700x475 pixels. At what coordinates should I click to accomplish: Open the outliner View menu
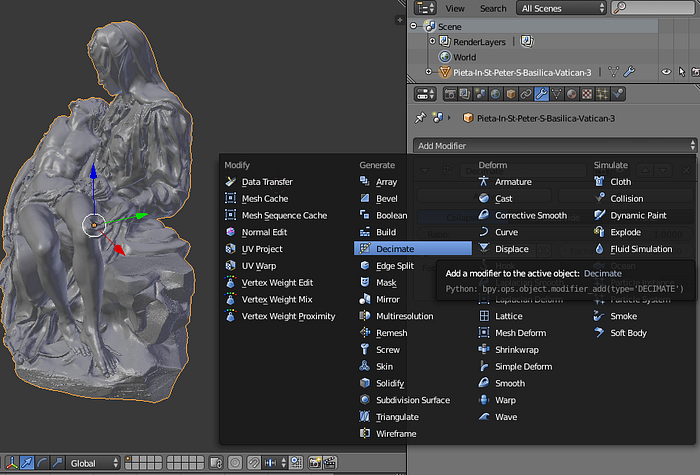tap(454, 8)
